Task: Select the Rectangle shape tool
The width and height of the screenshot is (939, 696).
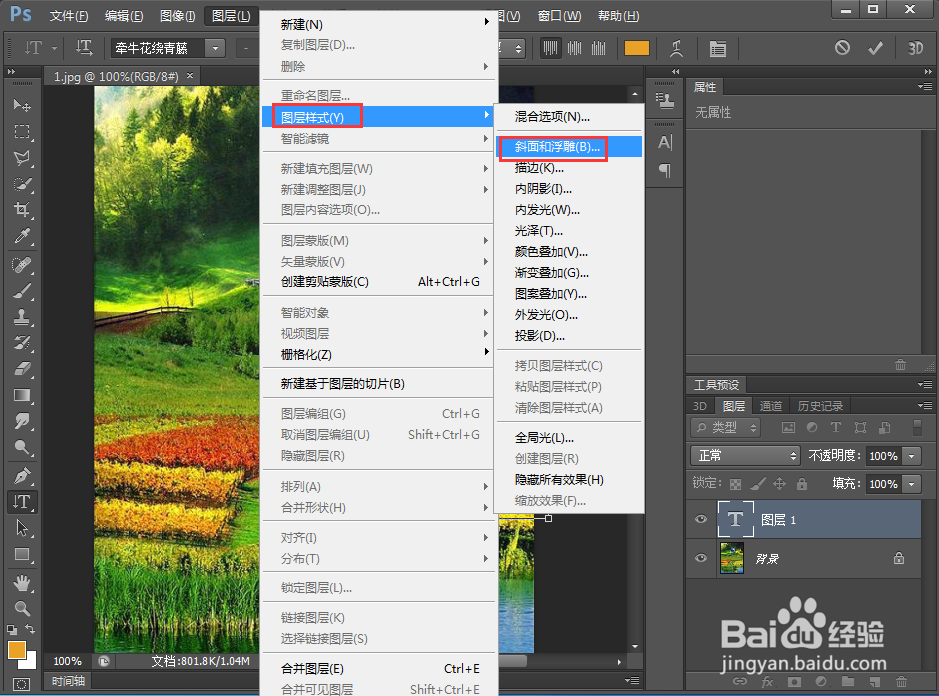Action: click(x=22, y=555)
